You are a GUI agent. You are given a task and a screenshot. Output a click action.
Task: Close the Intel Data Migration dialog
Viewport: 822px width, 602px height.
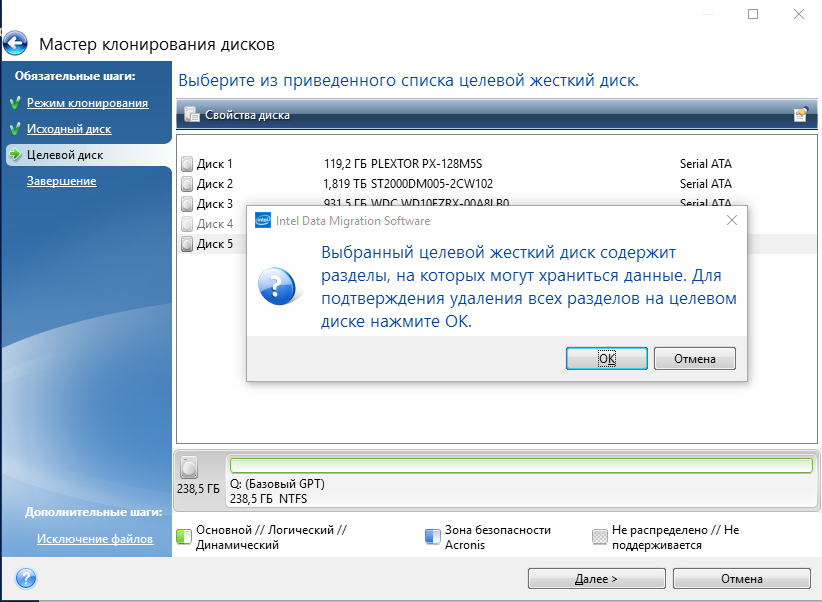click(x=731, y=220)
